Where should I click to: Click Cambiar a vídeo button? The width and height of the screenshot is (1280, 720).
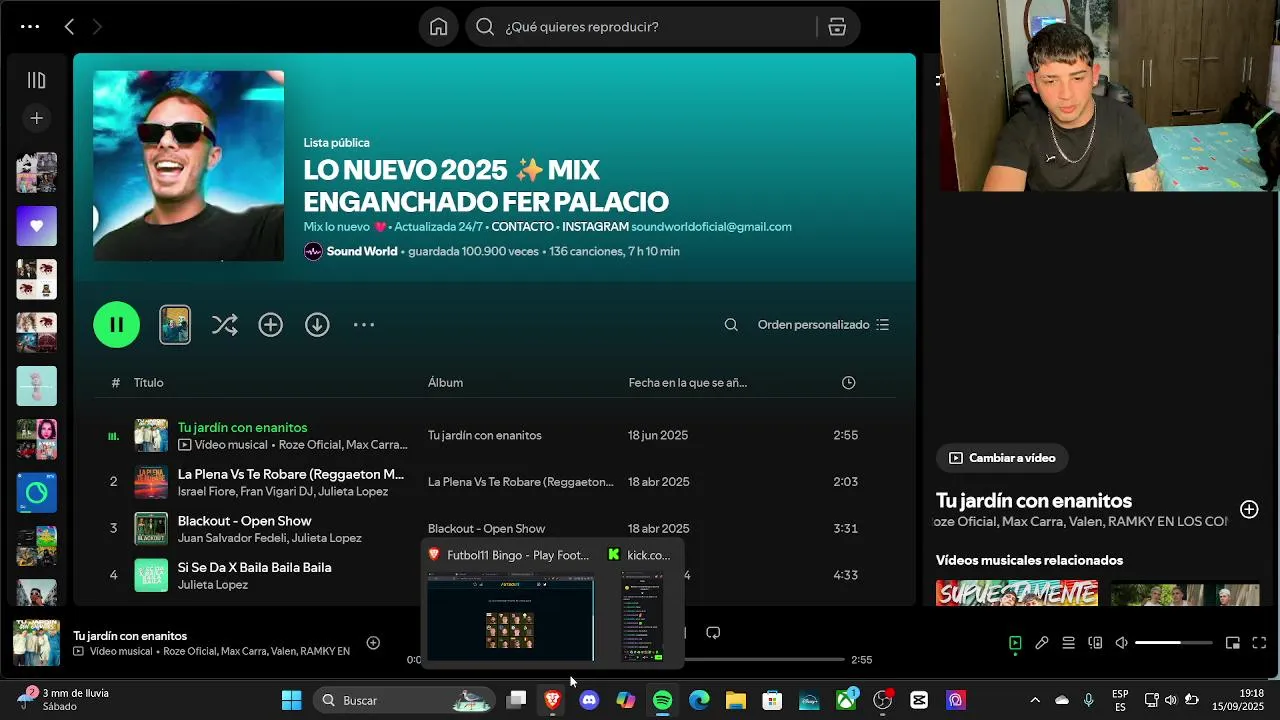pyautogui.click(x=1002, y=458)
